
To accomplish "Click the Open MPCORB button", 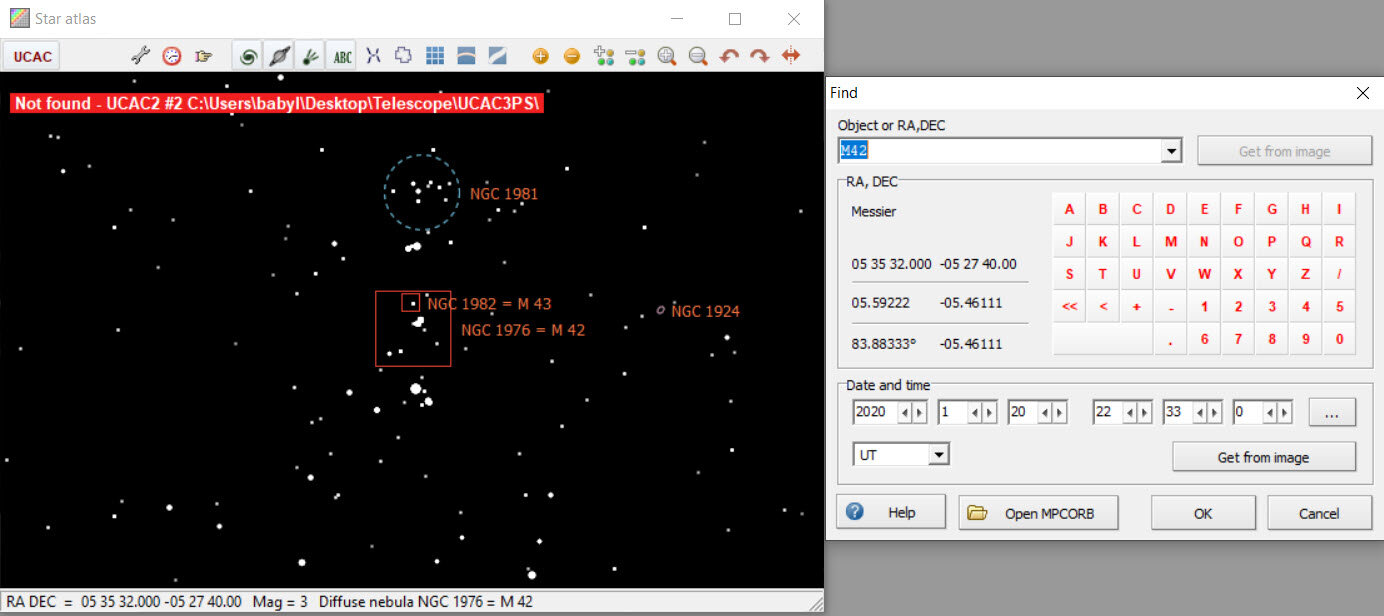I will [x=1038, y=513].
